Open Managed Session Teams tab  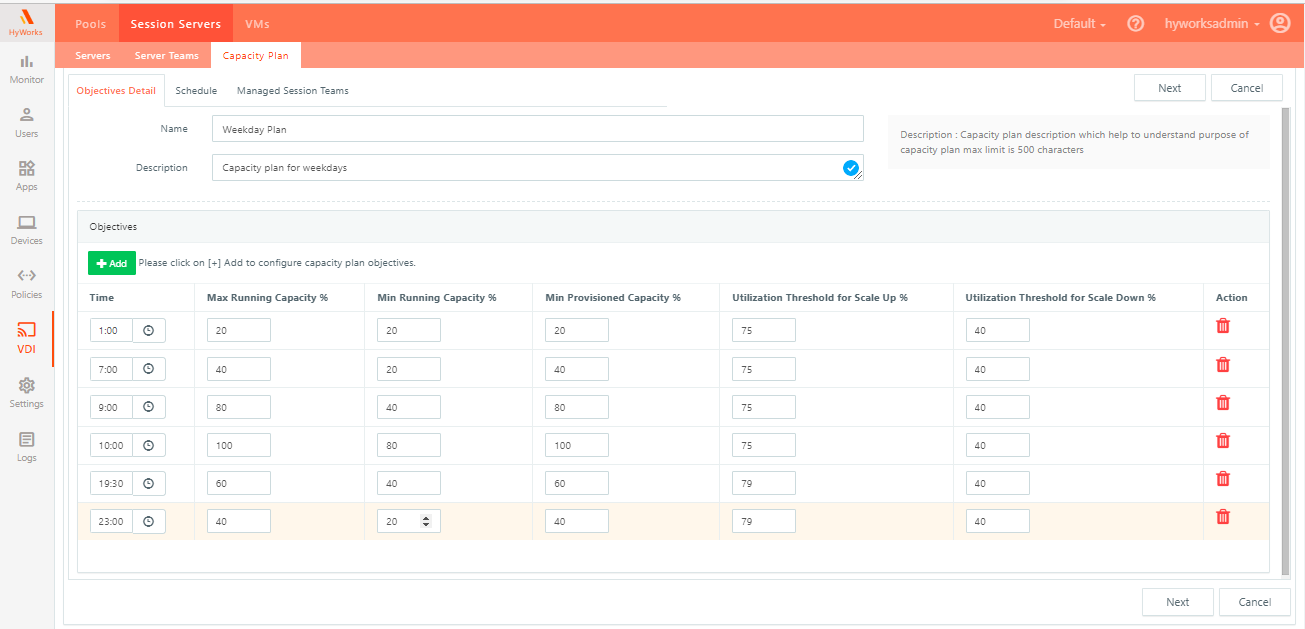click(x=292, y=90)
